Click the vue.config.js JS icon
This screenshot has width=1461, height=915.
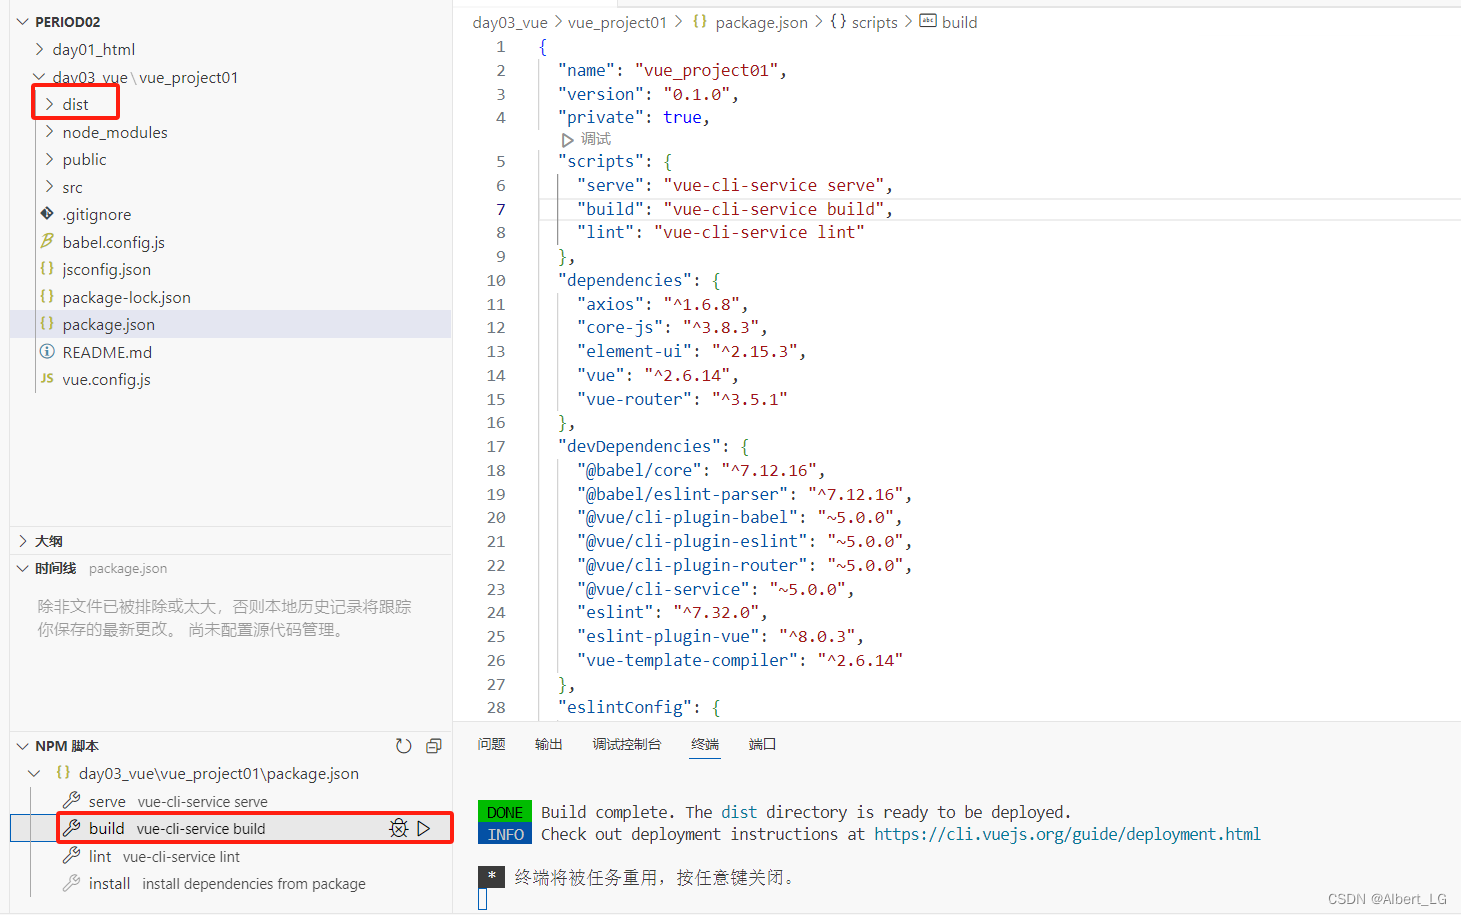(x=47, y=379)
